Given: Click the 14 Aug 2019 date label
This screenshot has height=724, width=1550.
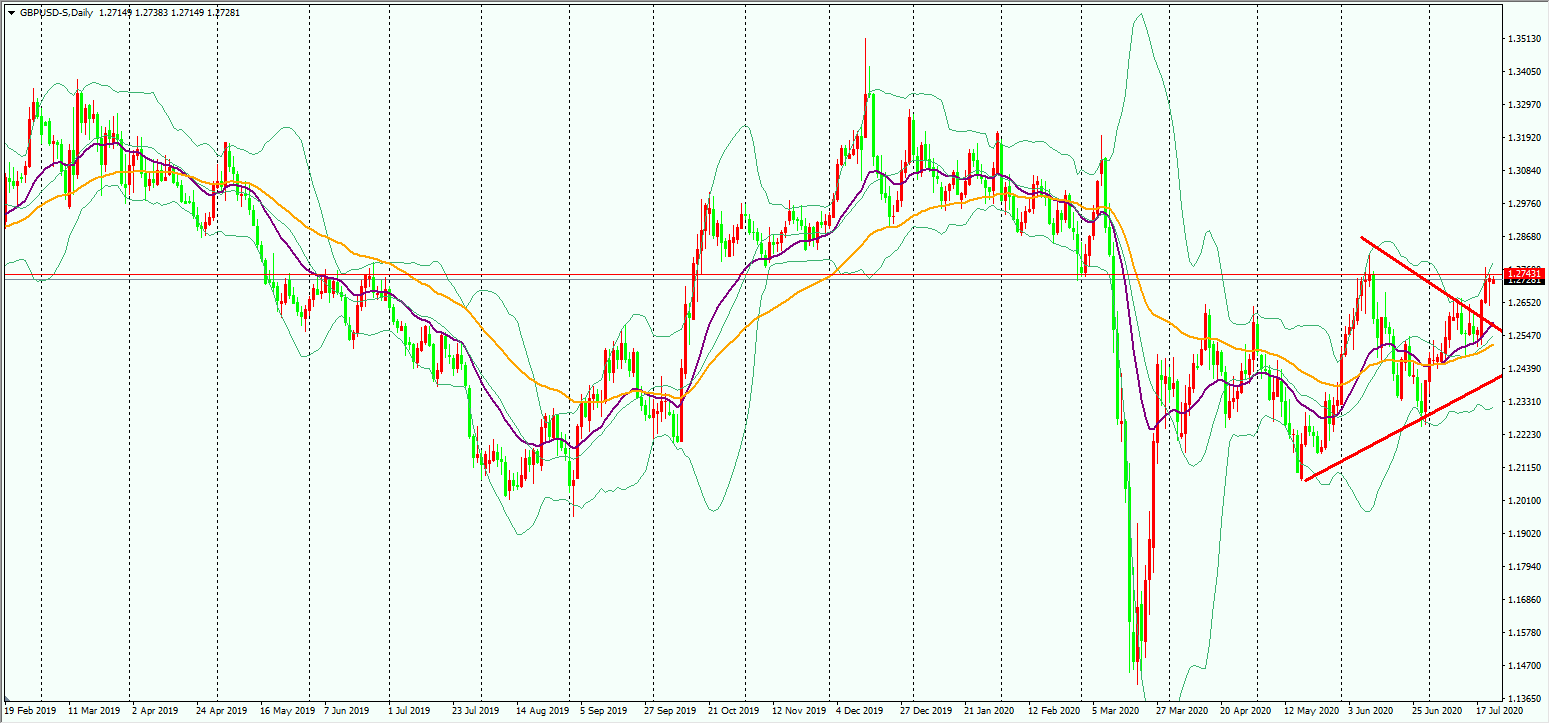Looking at the screenshot, I should [x=541, y=712].
